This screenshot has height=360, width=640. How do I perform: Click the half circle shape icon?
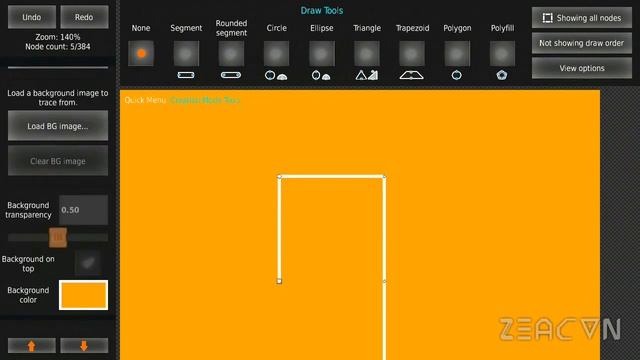pyautogui.click(x=282, y=76)
